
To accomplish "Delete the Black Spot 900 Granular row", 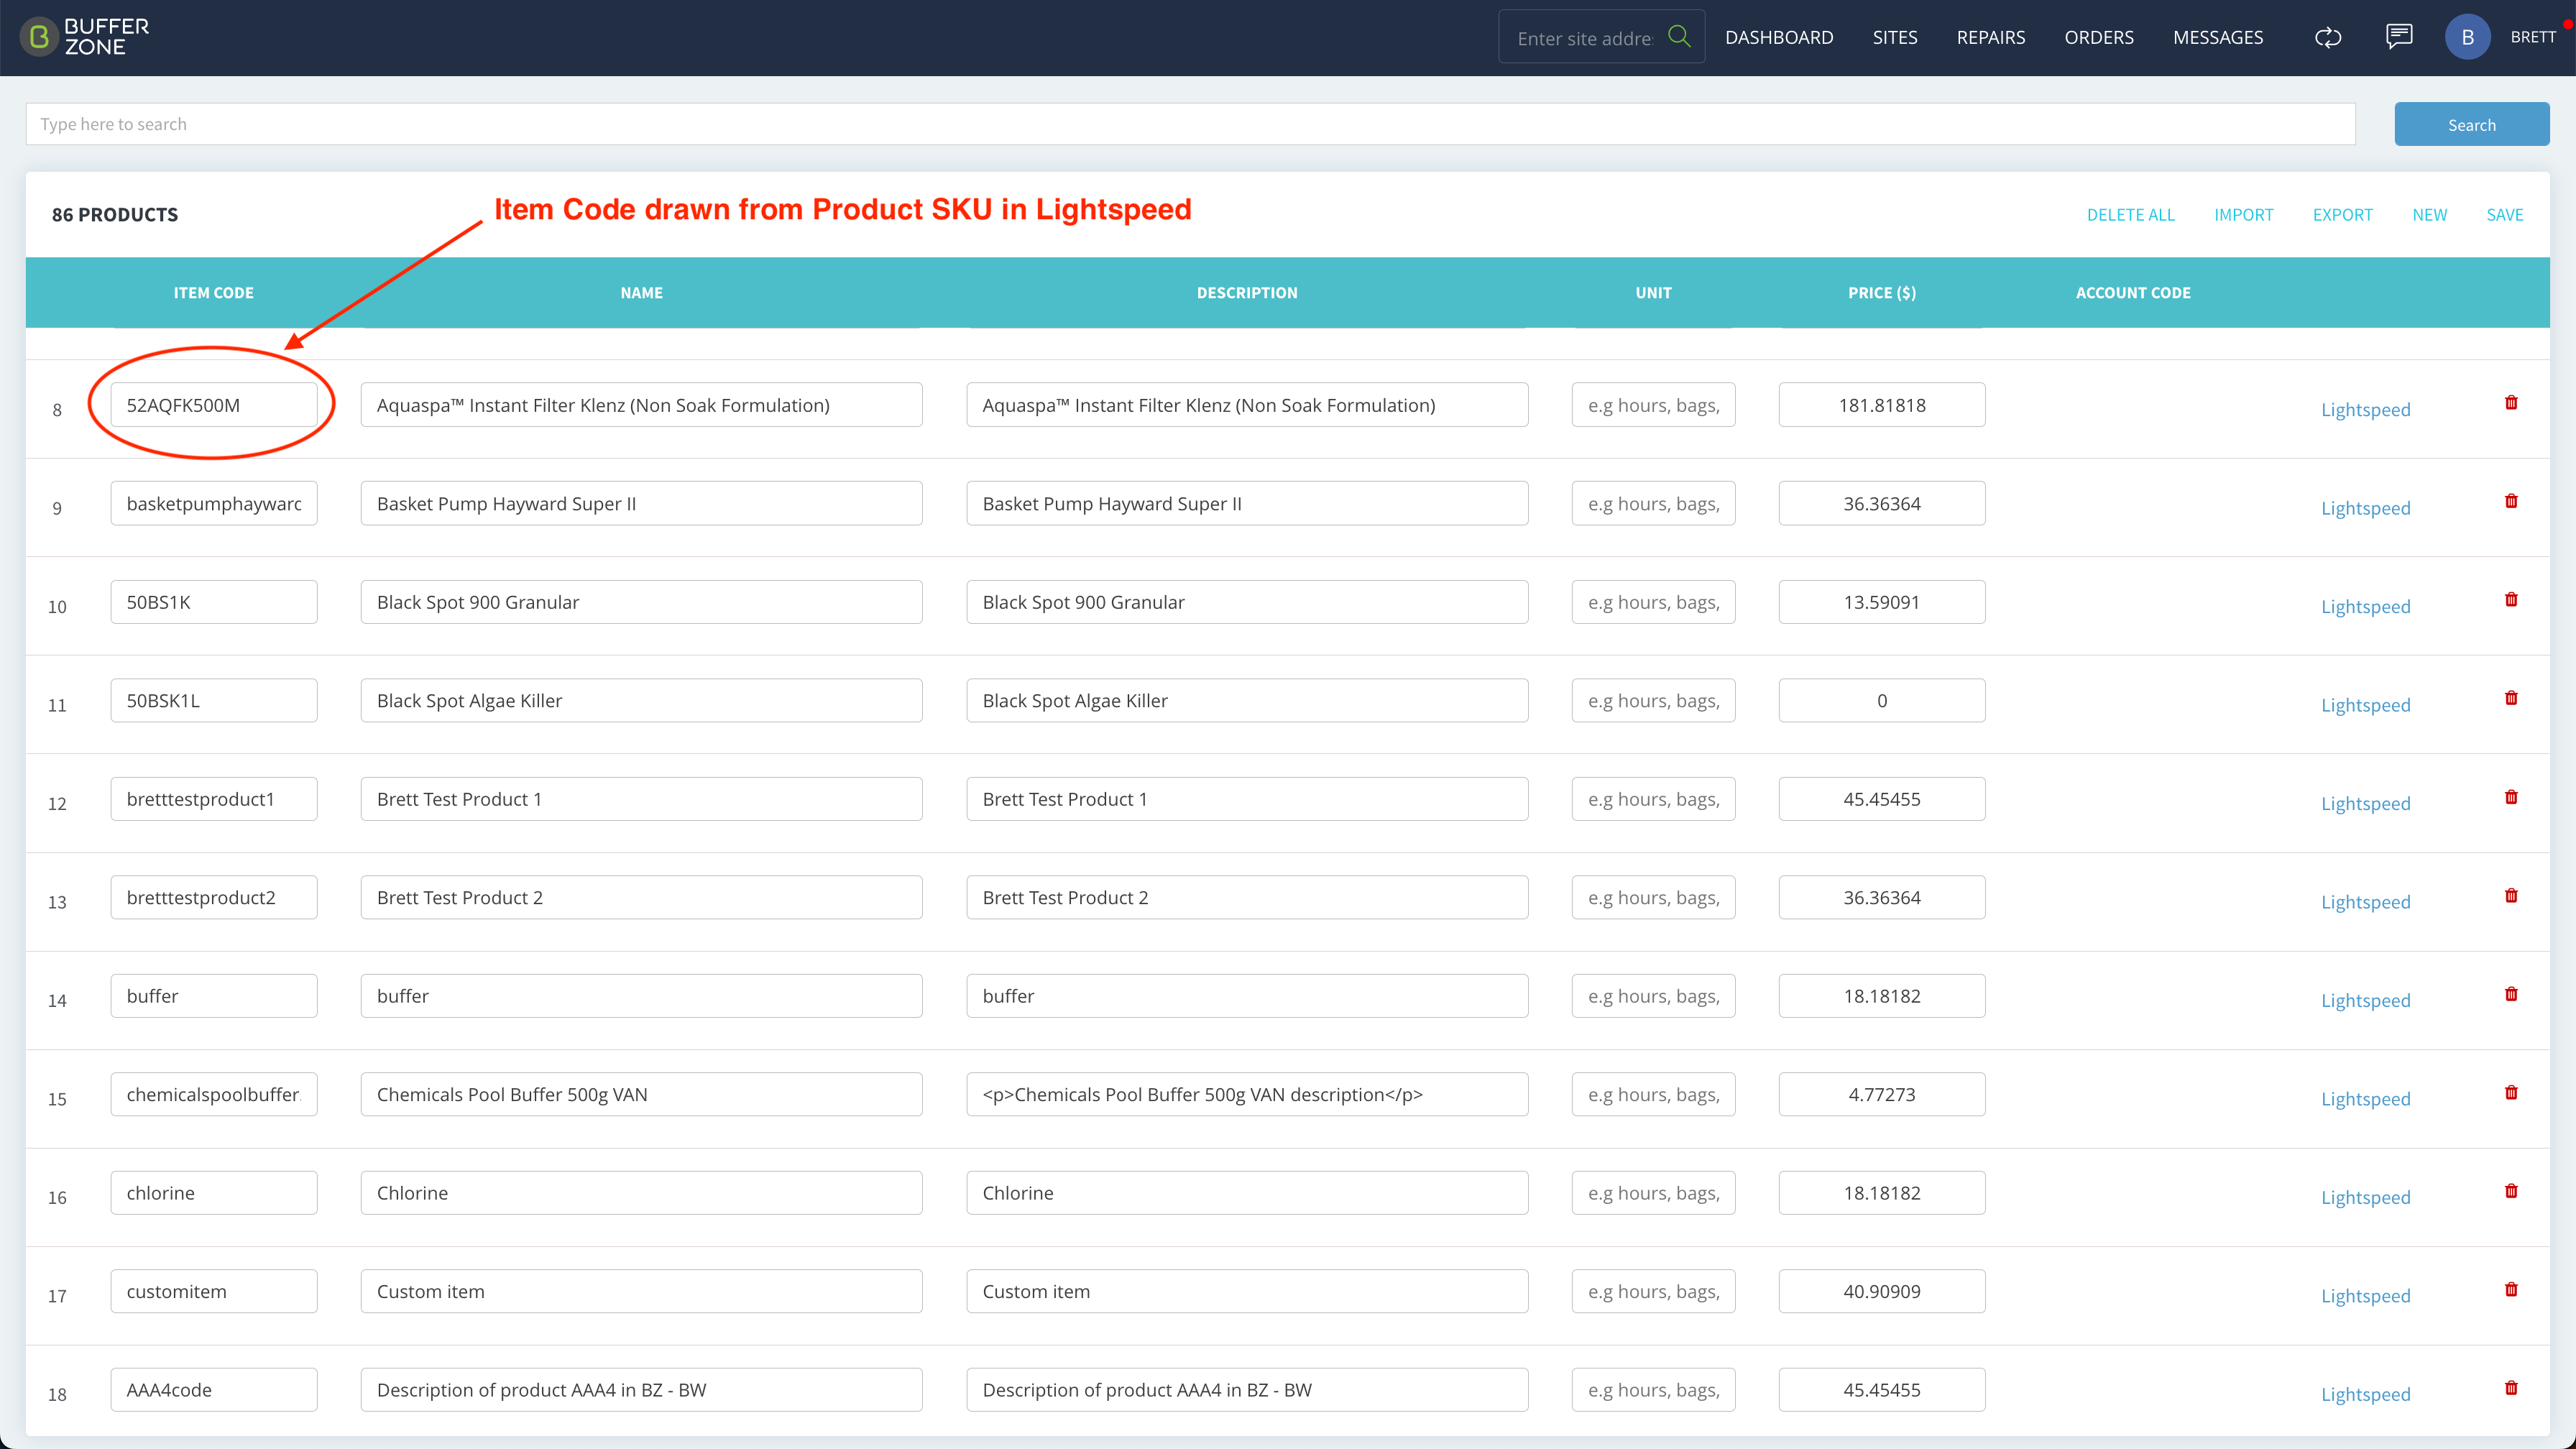I will (2511, 600).
